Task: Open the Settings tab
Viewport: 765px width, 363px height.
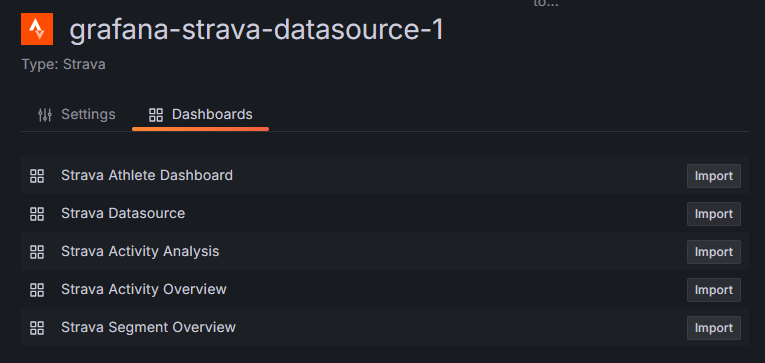Action: click(77, 115)
